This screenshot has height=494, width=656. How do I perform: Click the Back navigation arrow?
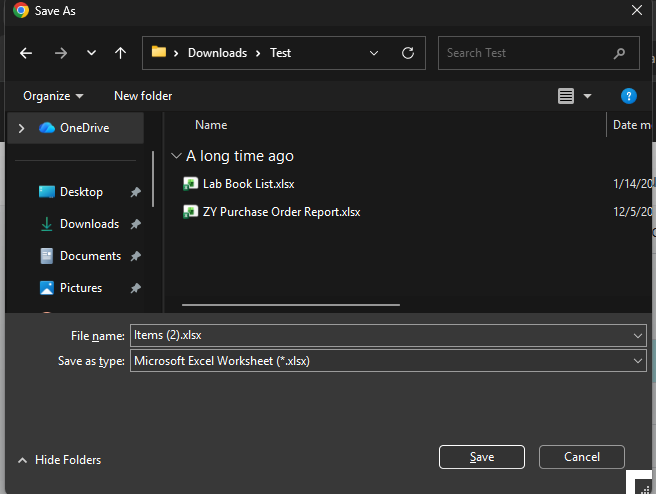(x=26, y=53)
